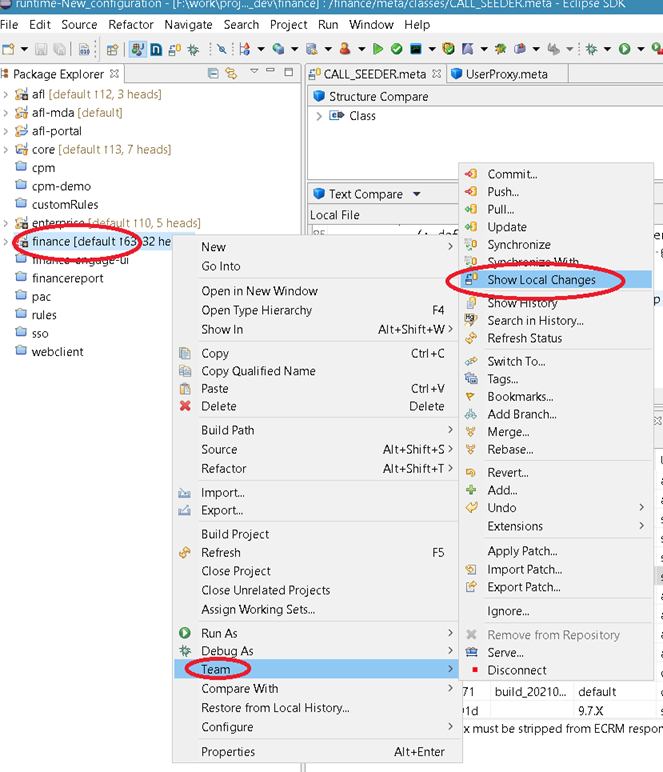Open the Text Compare dropdown arrow
Screen dimensions: 663x772
click(417, 194)
